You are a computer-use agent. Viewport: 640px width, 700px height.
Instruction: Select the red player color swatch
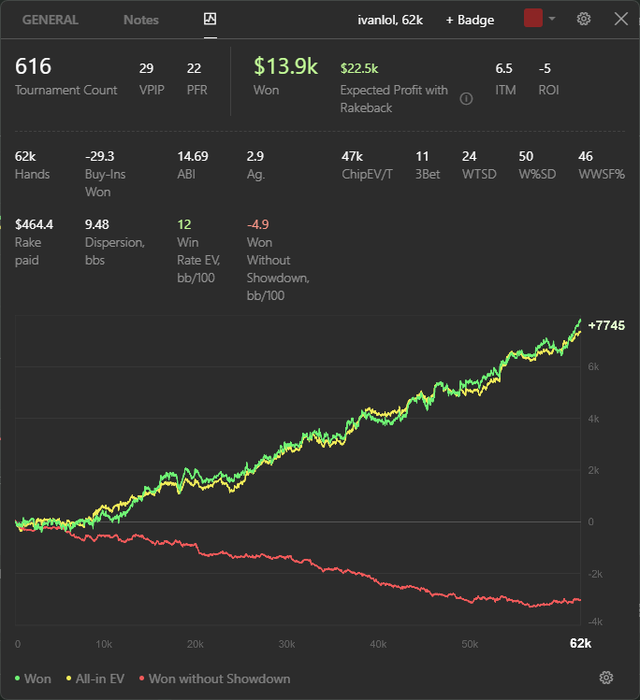pyautogui.click(x=533, y=18)
